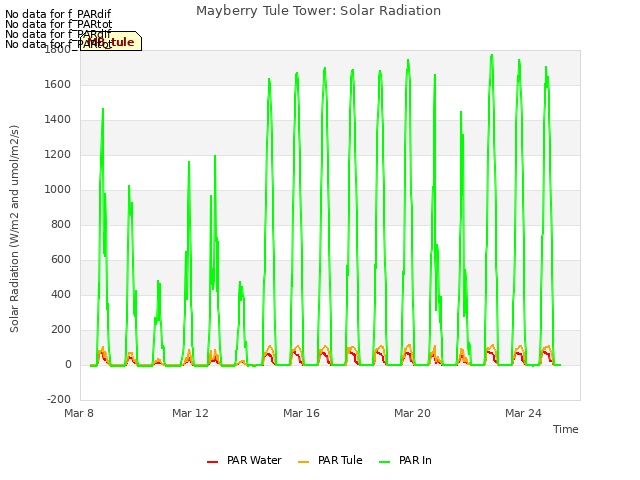Click the red PAR Water legend swatch
640x480 pixels.
(212, 462)
